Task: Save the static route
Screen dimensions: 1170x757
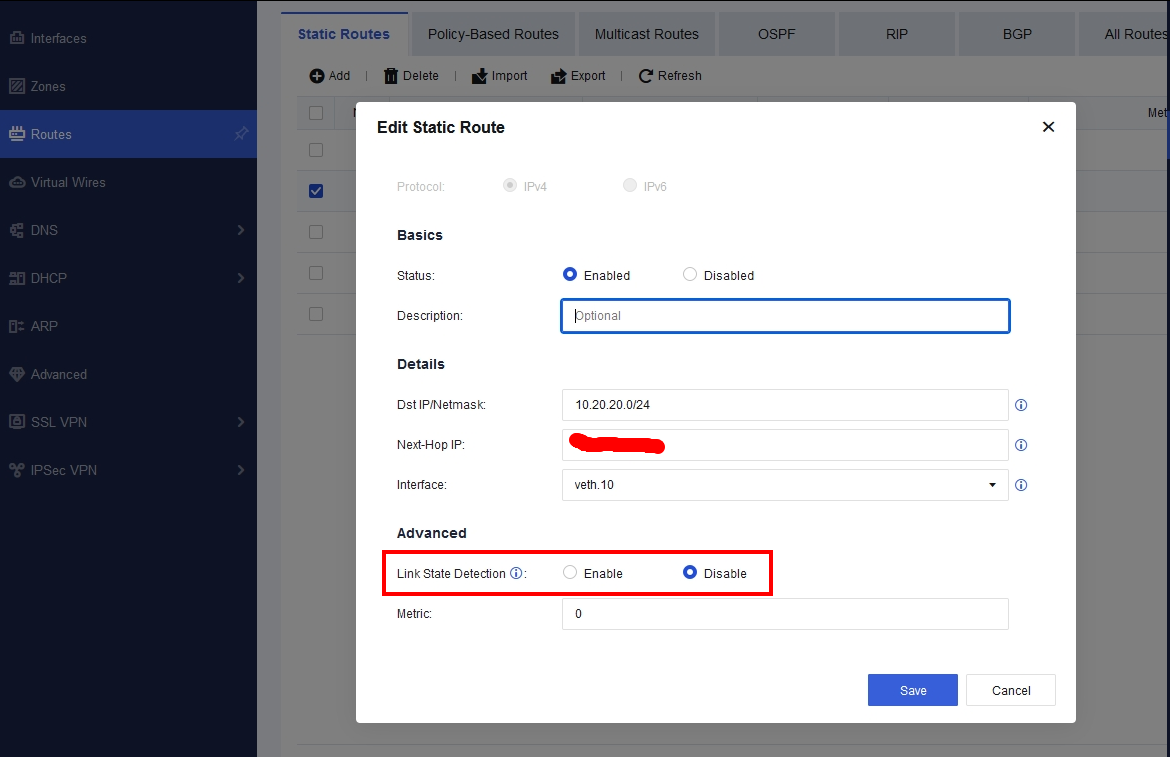Action: point(913,690)
